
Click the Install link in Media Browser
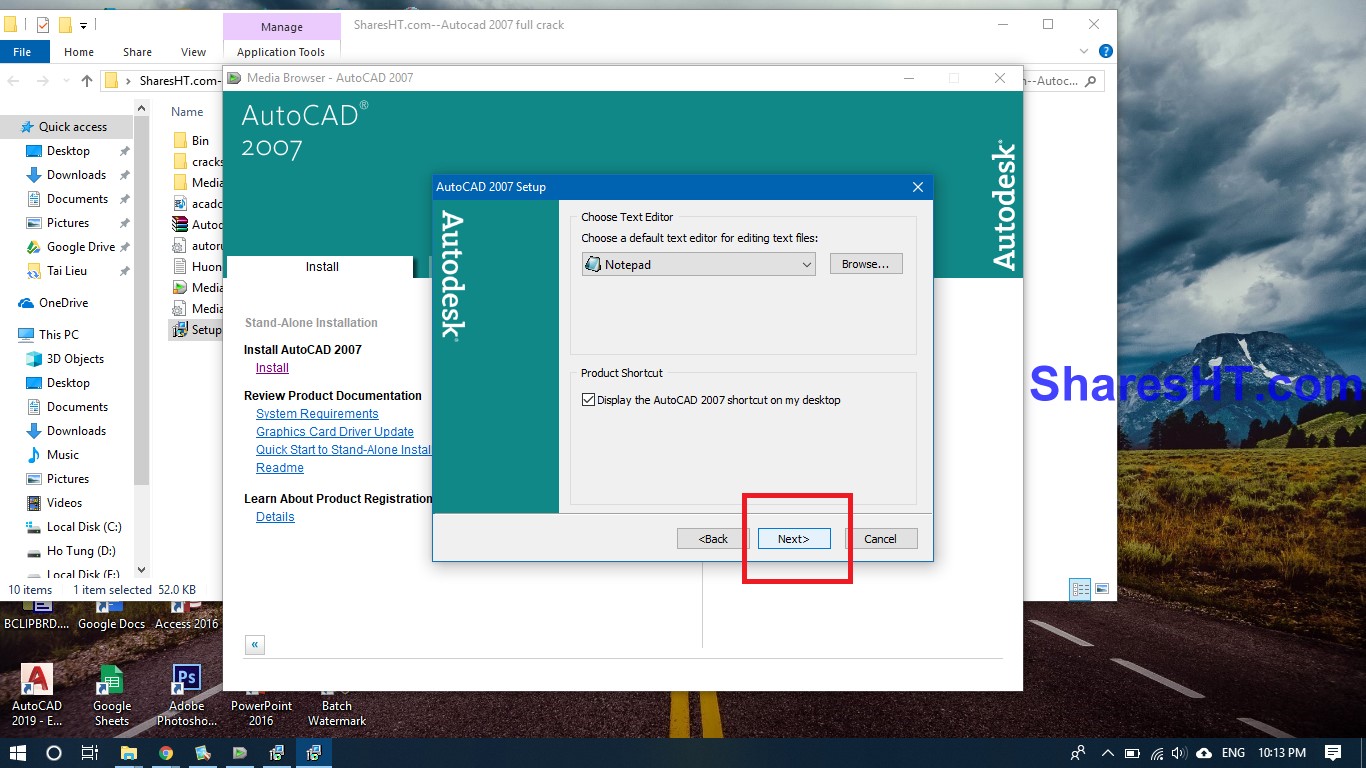tap(272, 368)
